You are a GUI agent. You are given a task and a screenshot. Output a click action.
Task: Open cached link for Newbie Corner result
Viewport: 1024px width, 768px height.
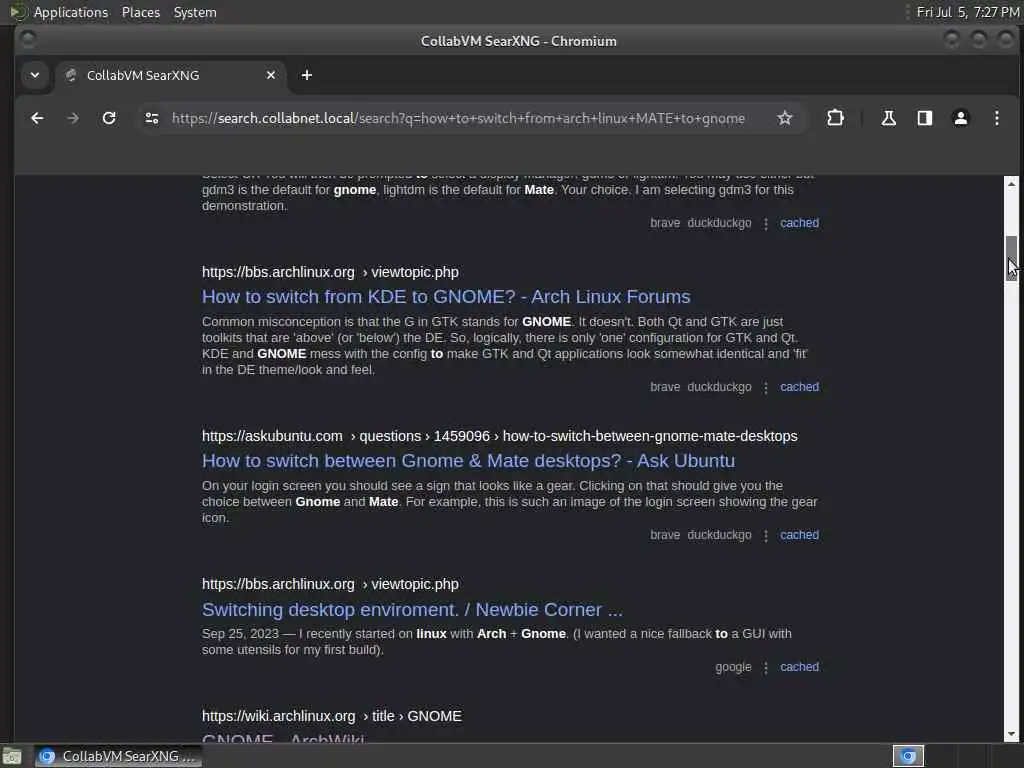coord(799,667)
